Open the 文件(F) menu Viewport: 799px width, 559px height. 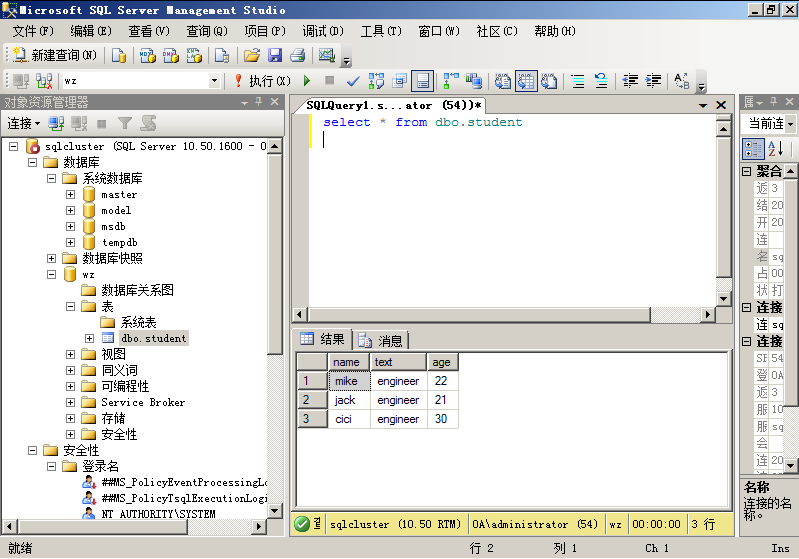(x=33, y=31)
